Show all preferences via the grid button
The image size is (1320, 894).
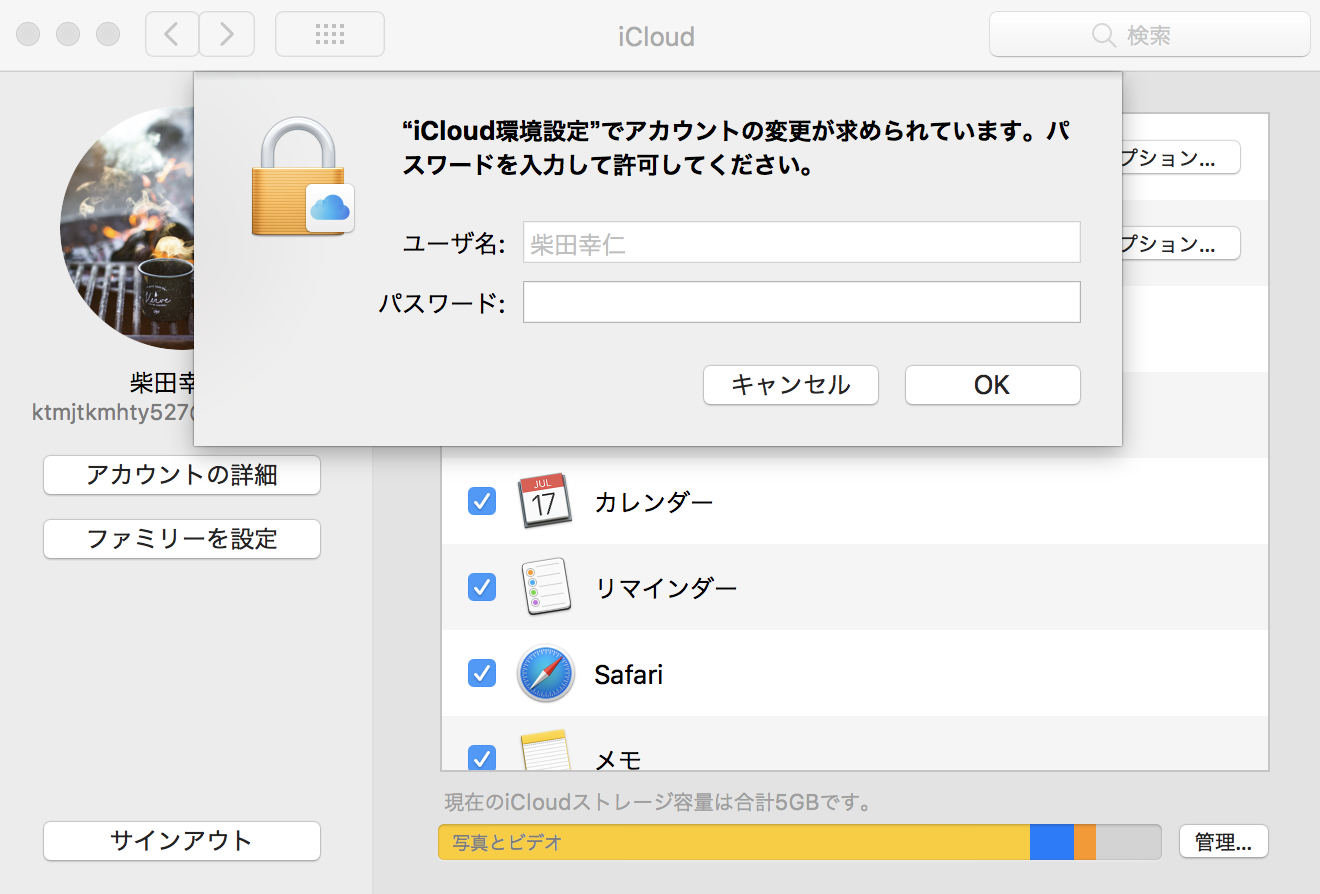tap(330, 35)
